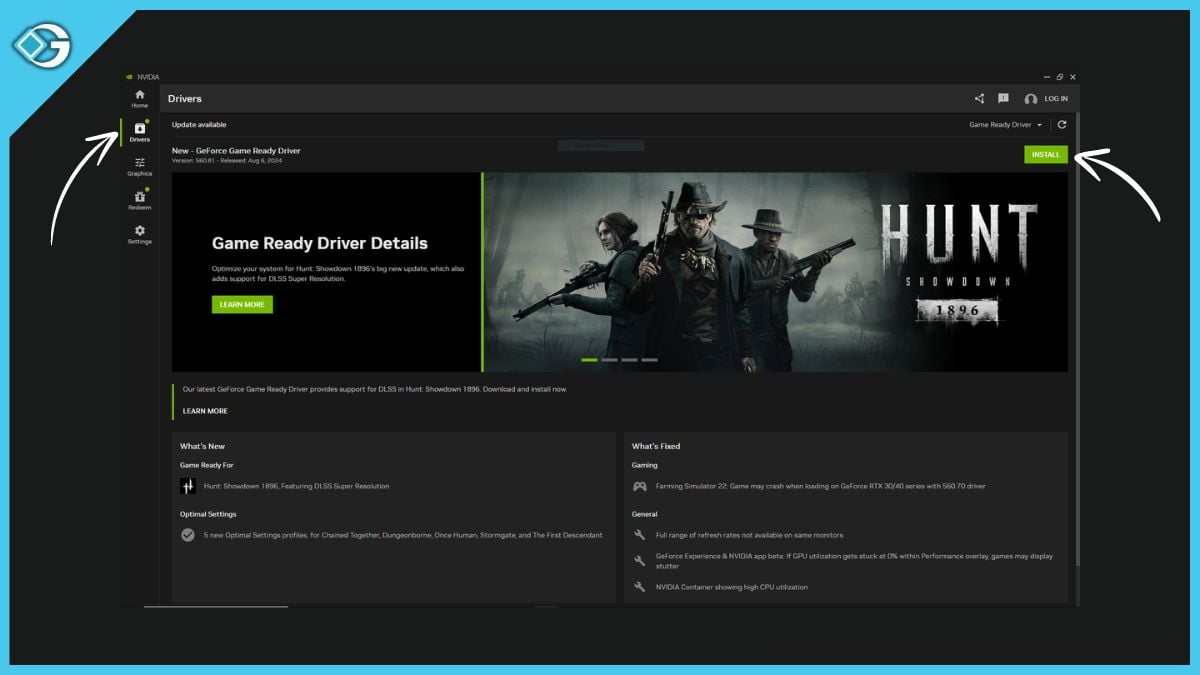Screen dimensions: 1200x675
Task: Click Hunt: Showdown 1896 DLSS entry text
Action: (x=297, y=486)
